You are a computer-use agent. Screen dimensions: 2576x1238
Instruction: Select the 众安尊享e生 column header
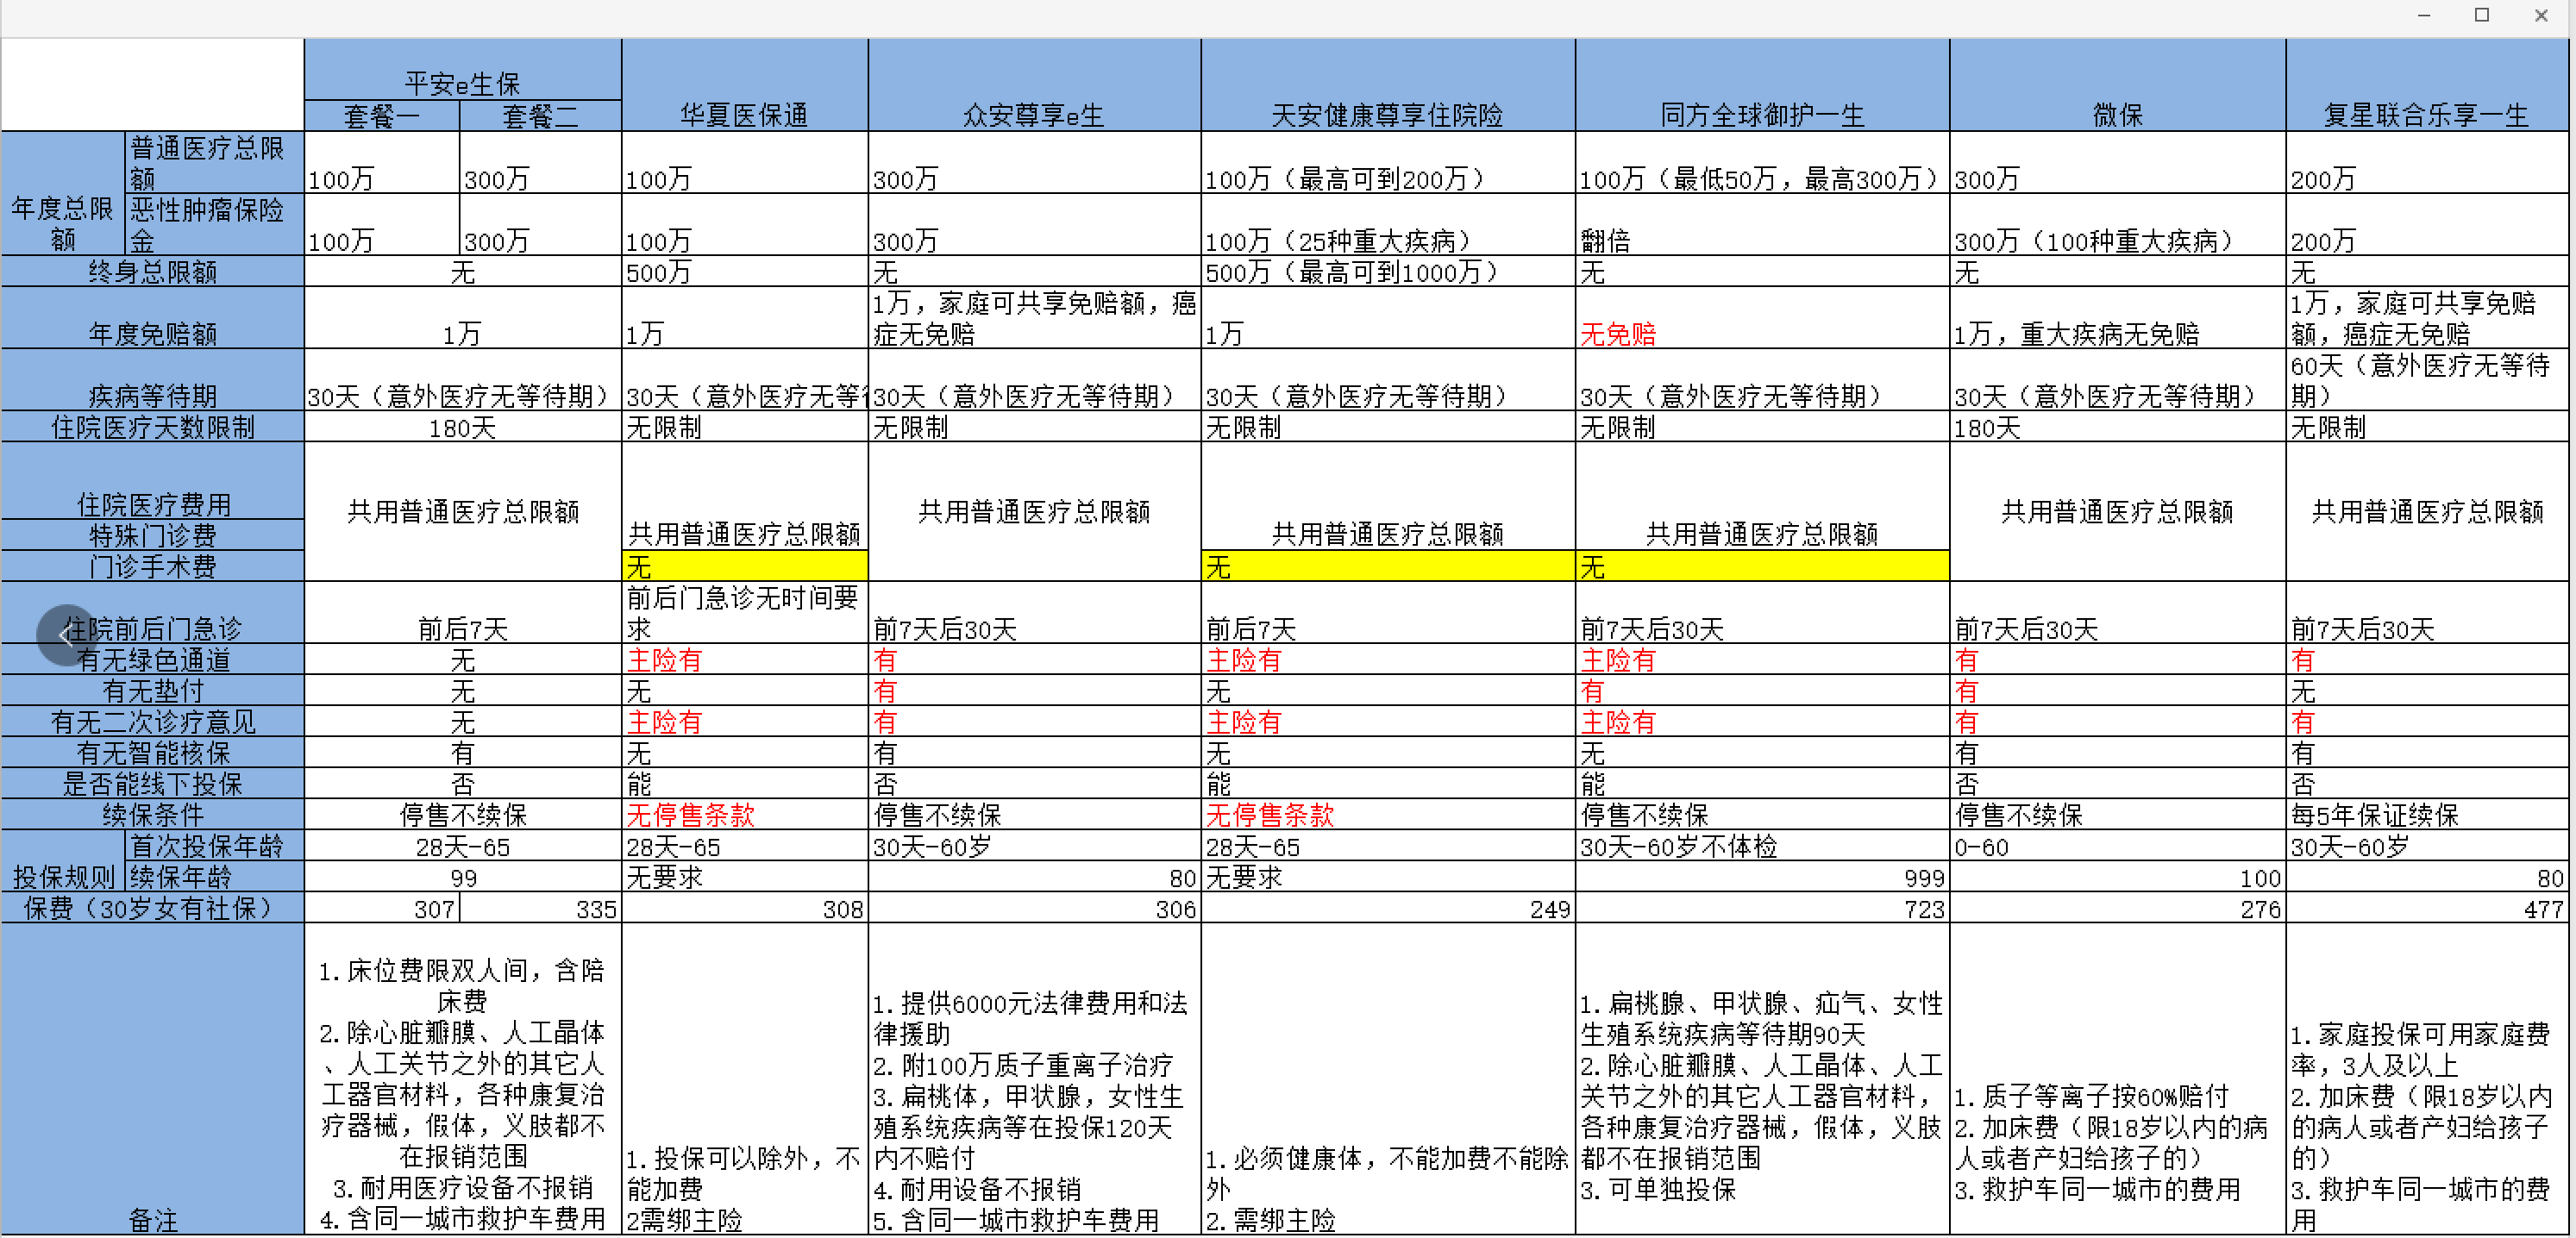tap(1034, 85)
